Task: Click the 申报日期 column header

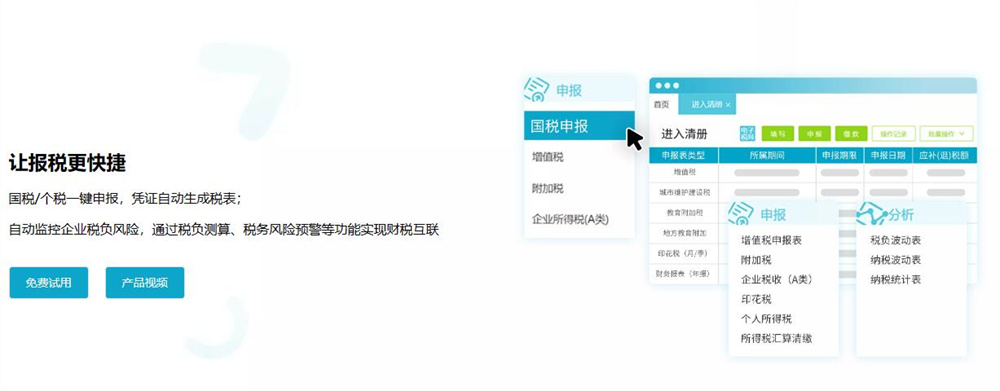Action: pyautogui.click(x=888, y=156)
